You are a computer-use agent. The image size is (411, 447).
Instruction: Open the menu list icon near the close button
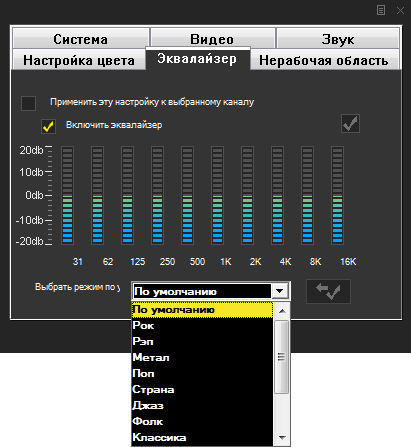pos(381,10)
